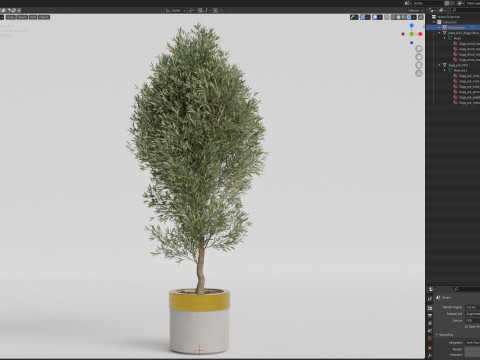
Task: Open the Render properties tab
Action: click(430, 308)
